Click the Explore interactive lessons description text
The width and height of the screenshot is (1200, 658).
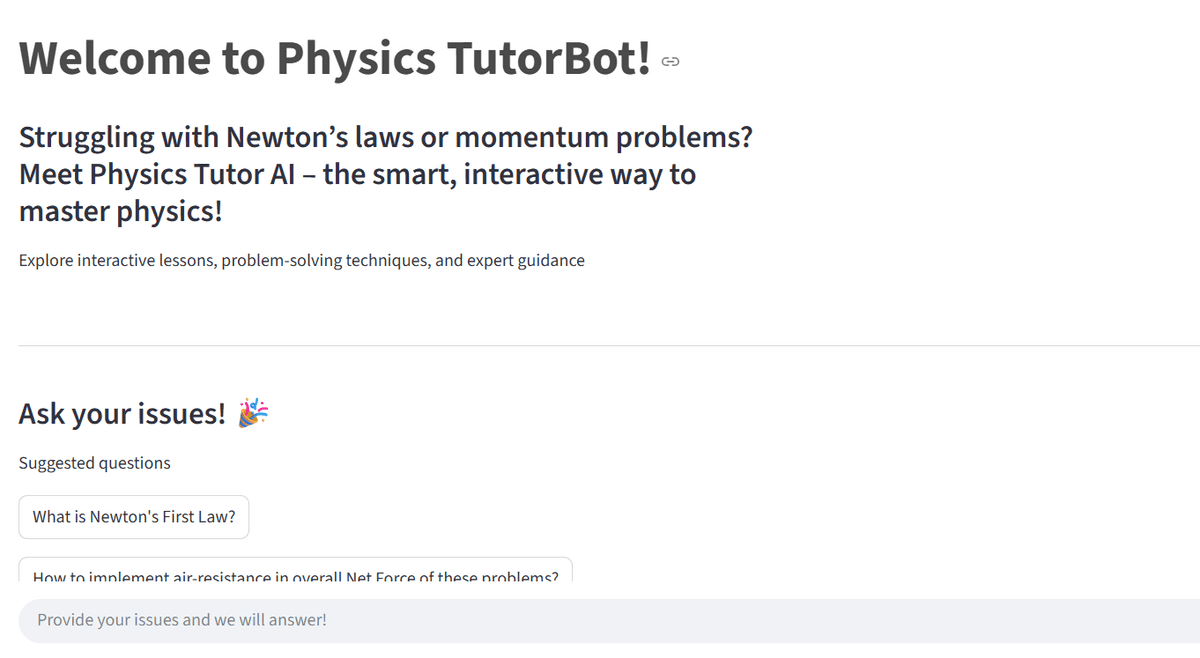point(300,260)
